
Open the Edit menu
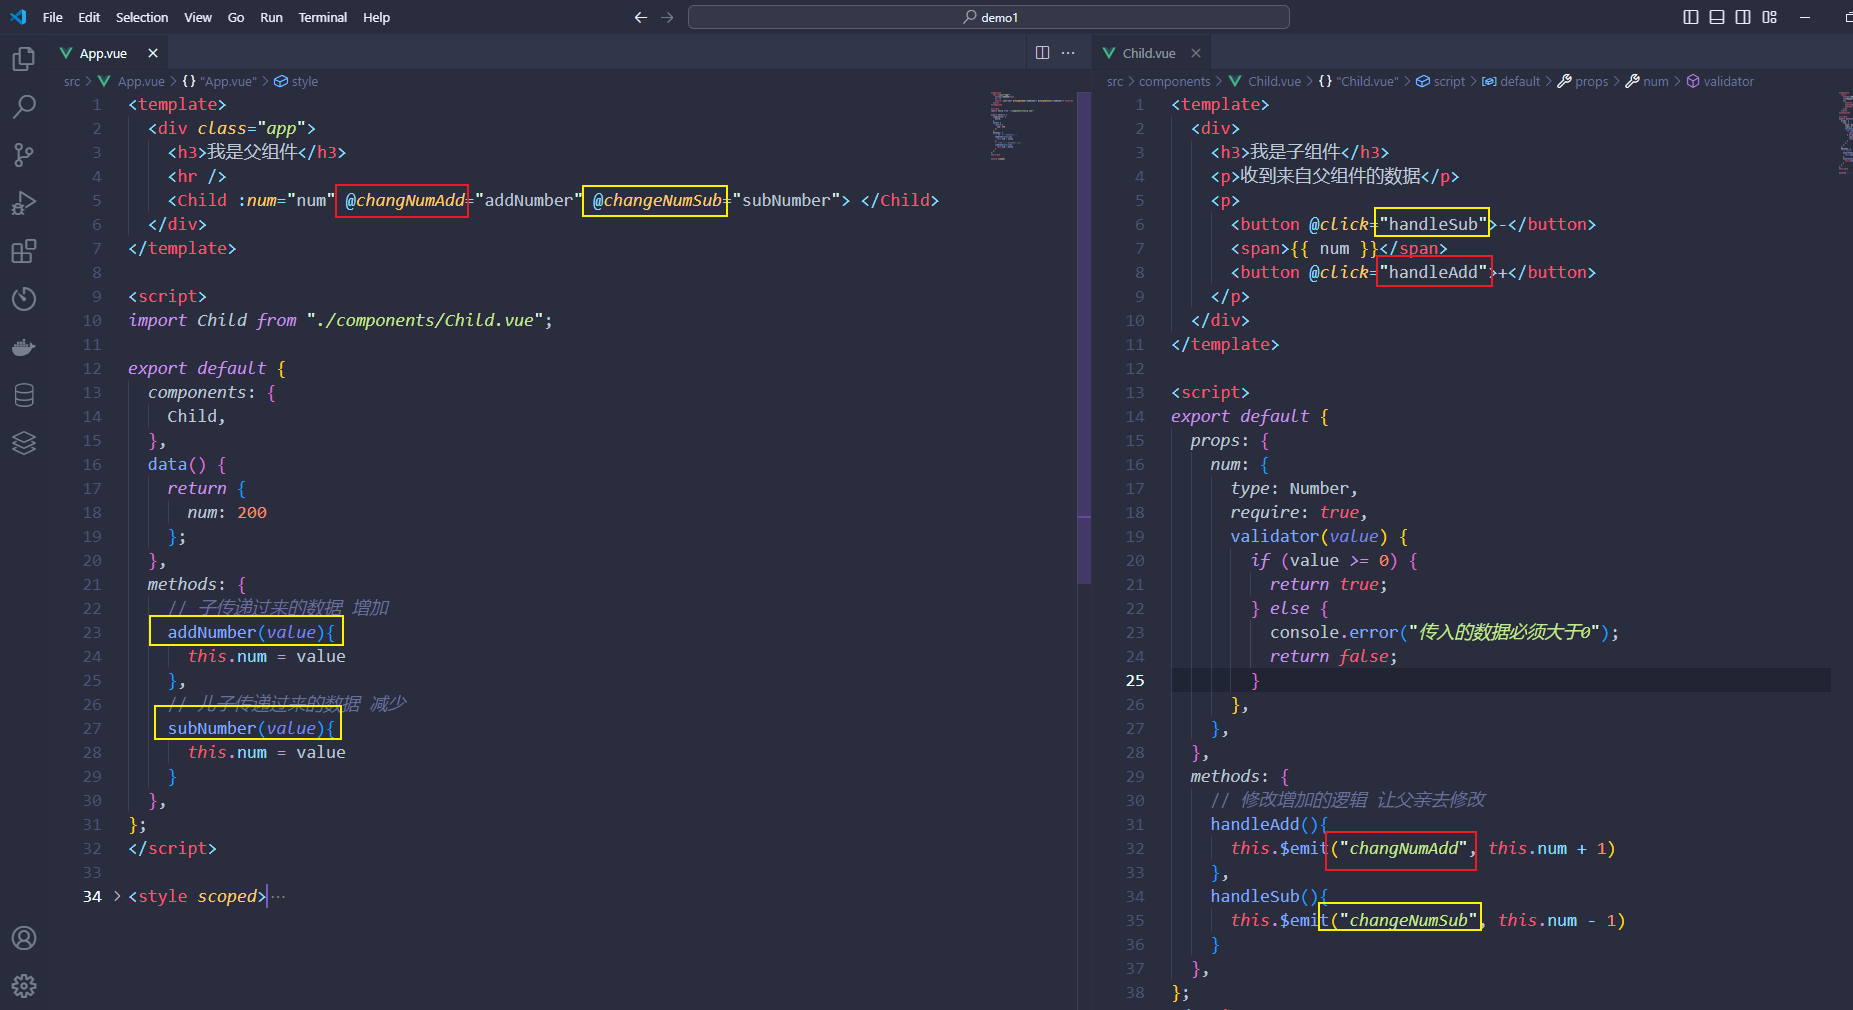click(x=89, y=17)
